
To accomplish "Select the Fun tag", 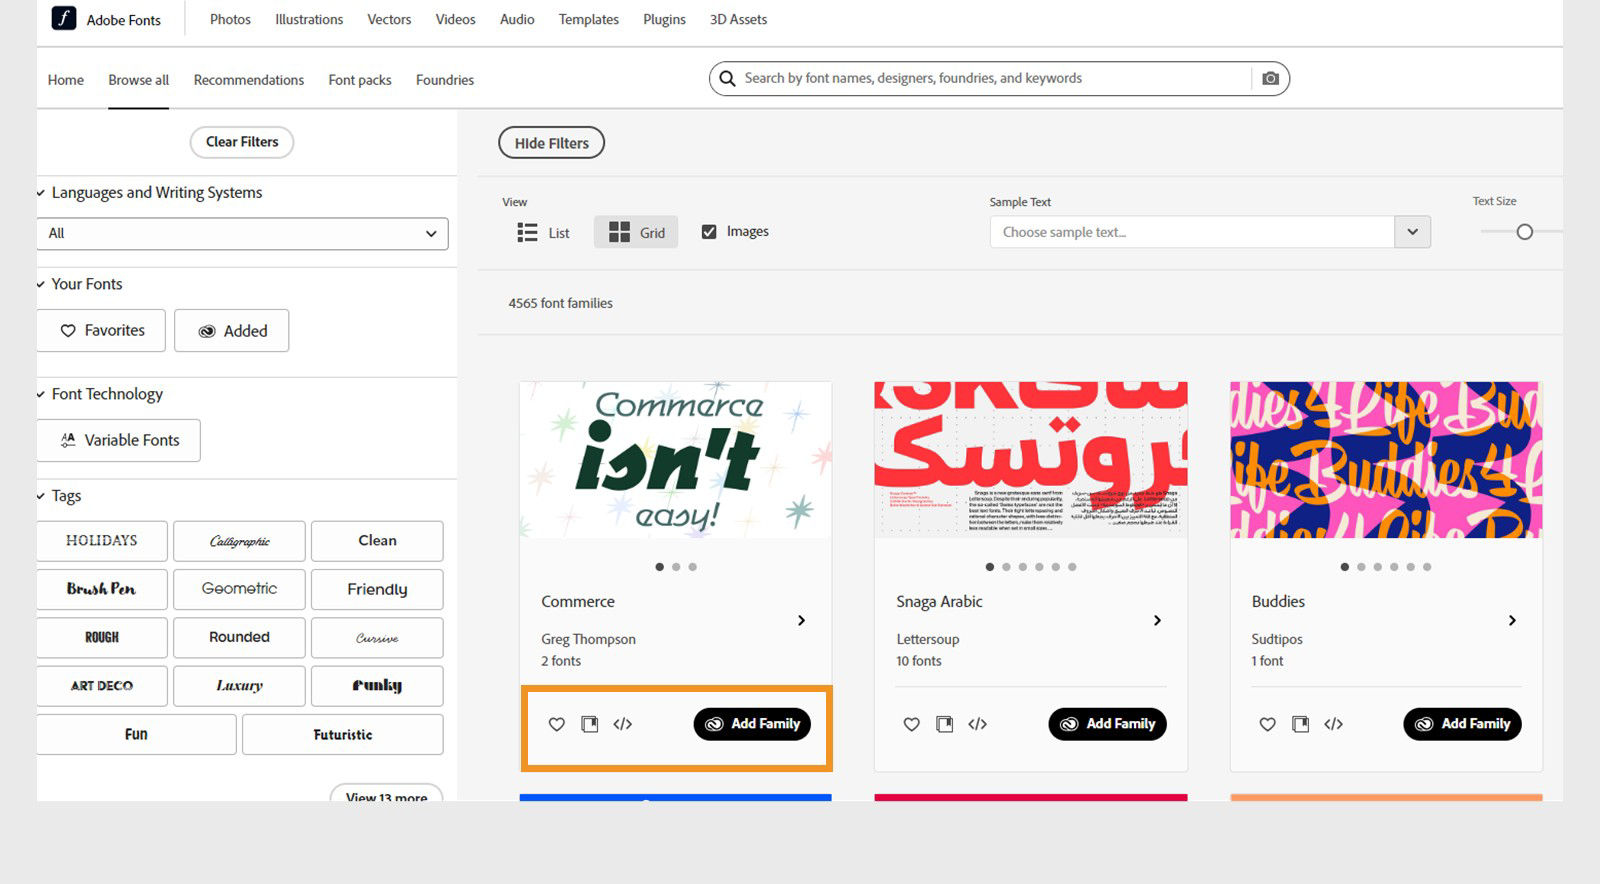I will [136, 734].
